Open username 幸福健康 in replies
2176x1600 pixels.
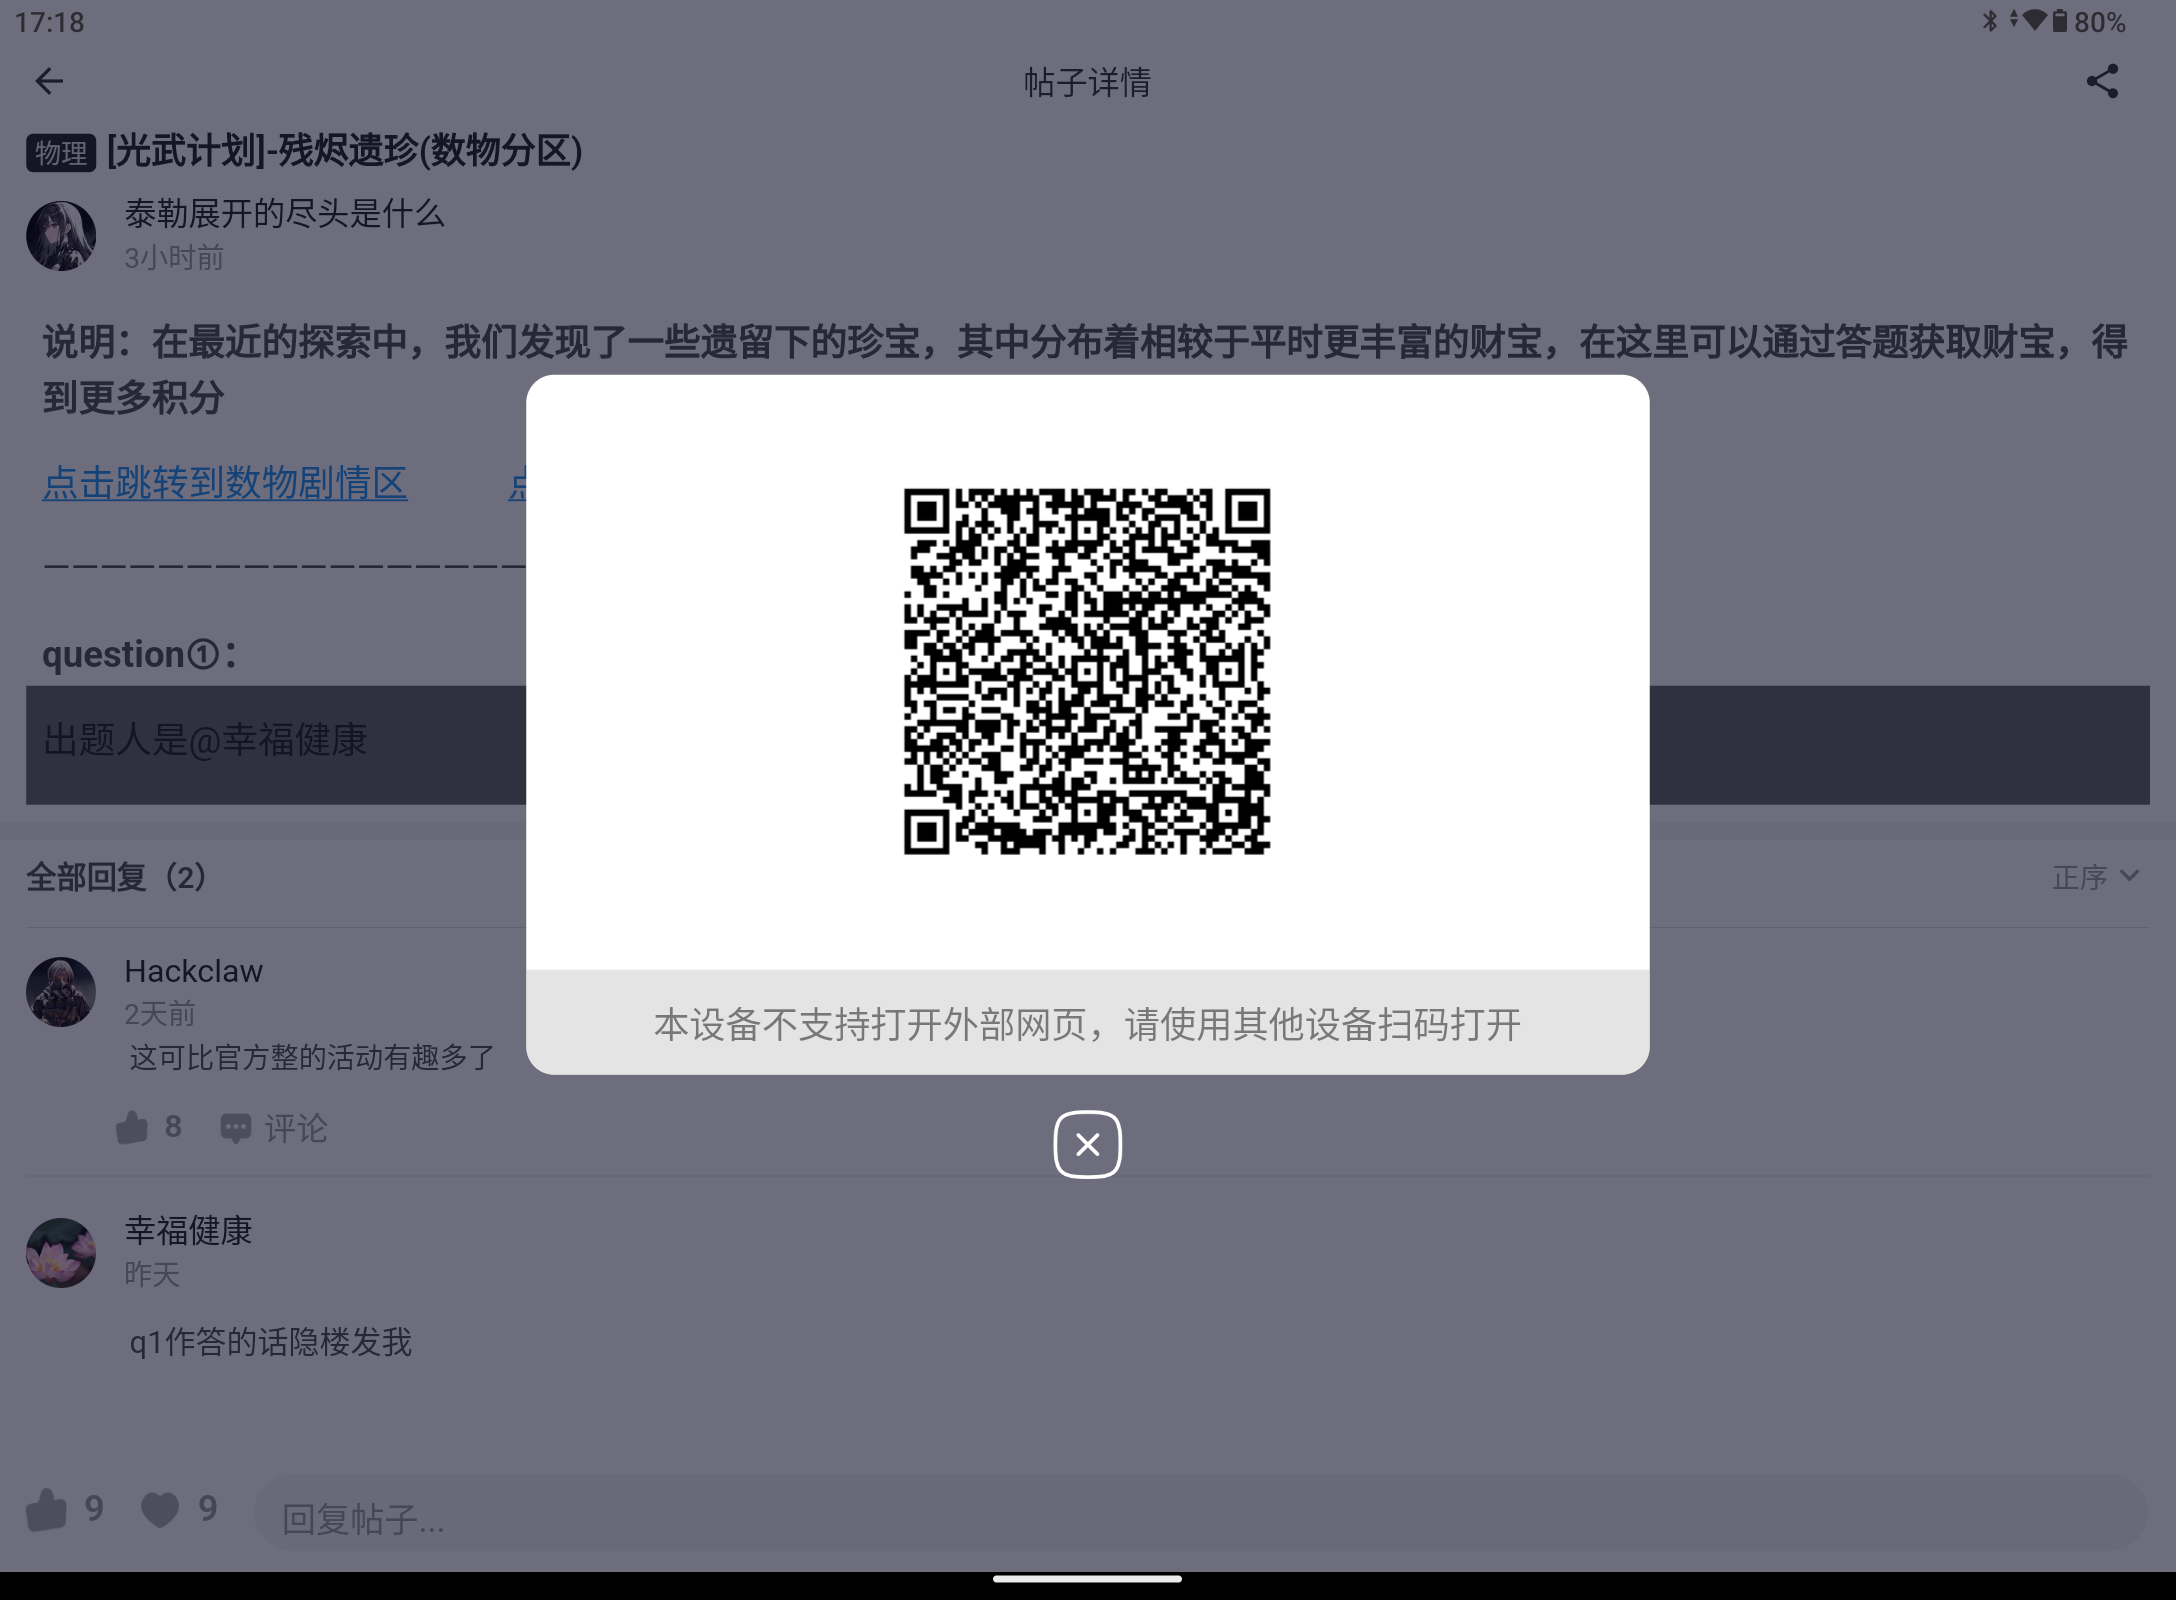point(189,1231)
